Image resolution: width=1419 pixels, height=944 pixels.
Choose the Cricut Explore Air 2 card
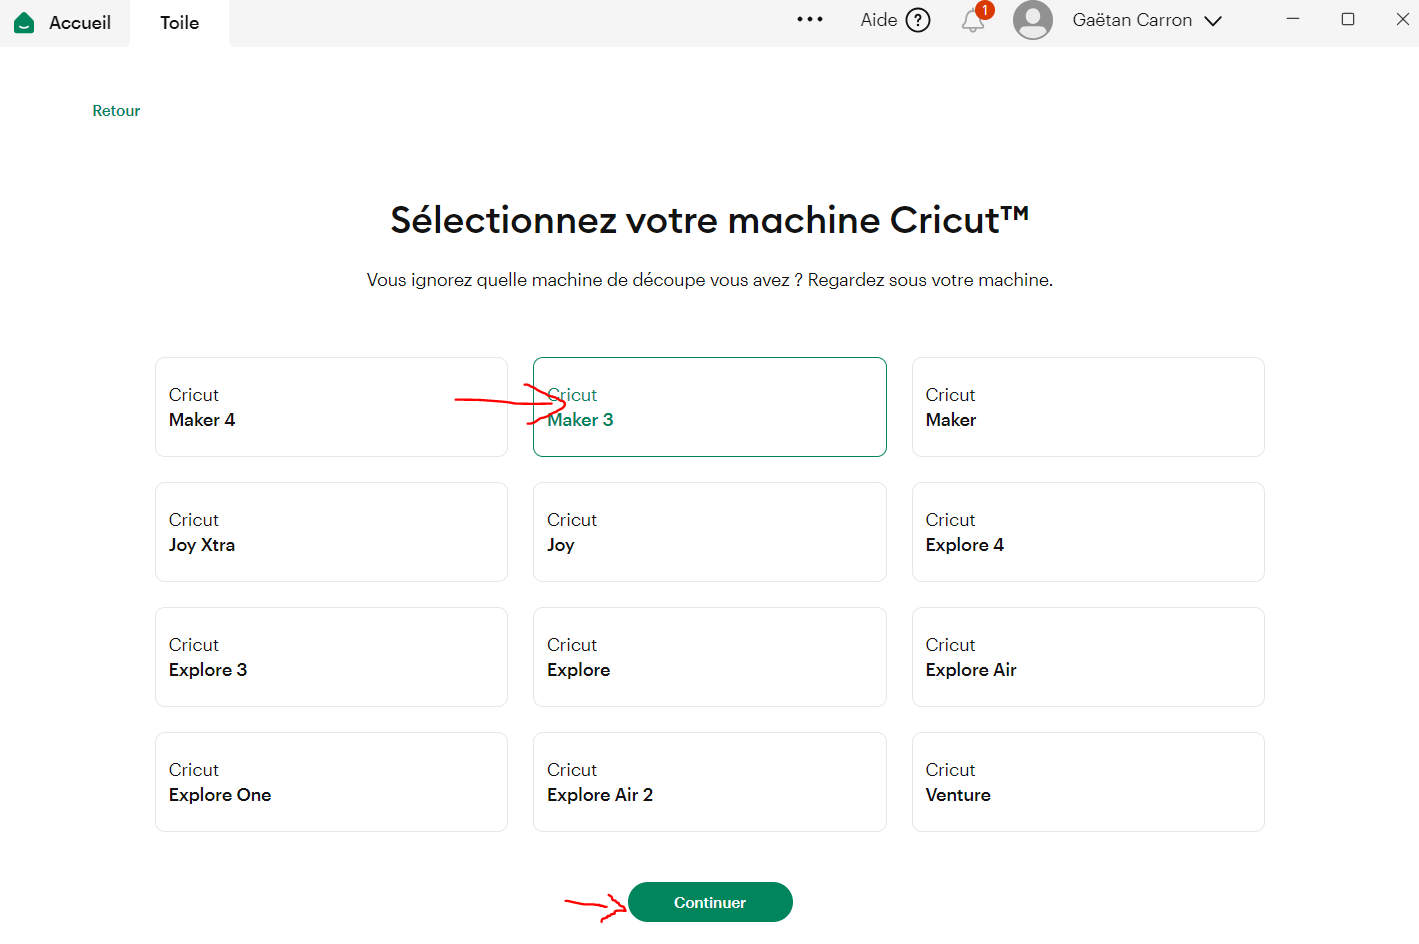[710, 782]
